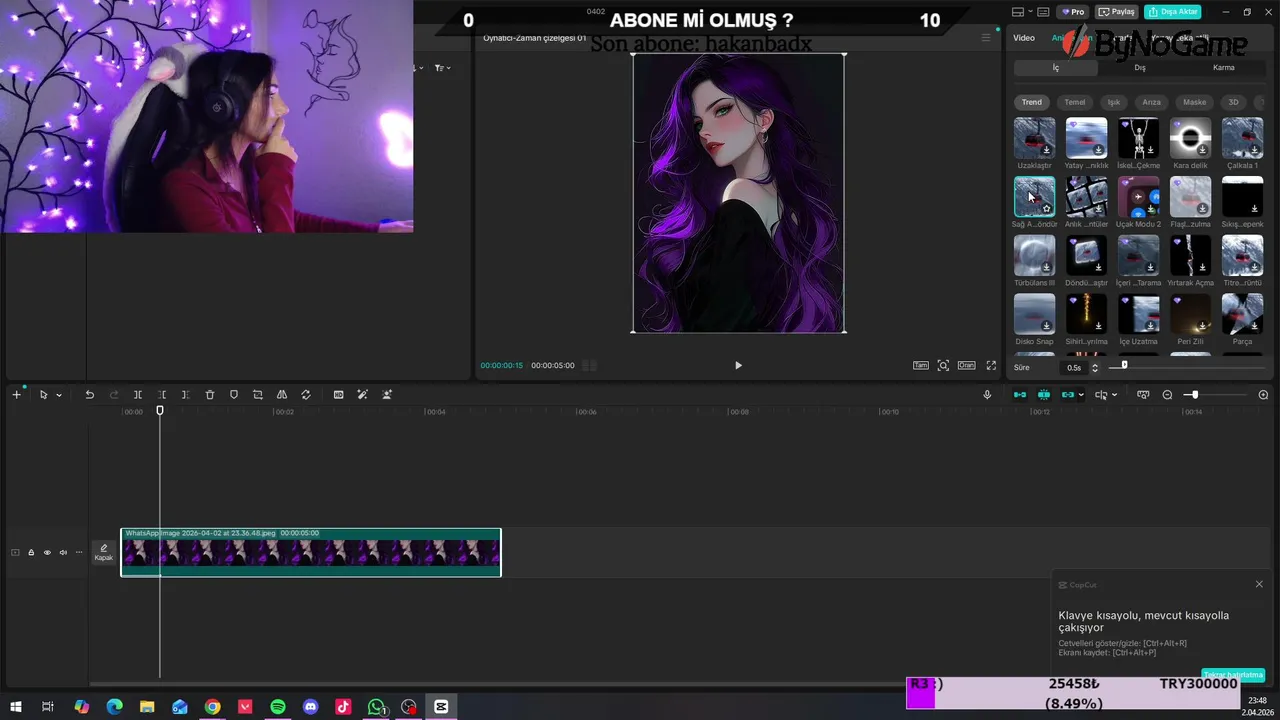
Task: Toggle clip linking in timeline toolbar
Action: coord(1068,395)
